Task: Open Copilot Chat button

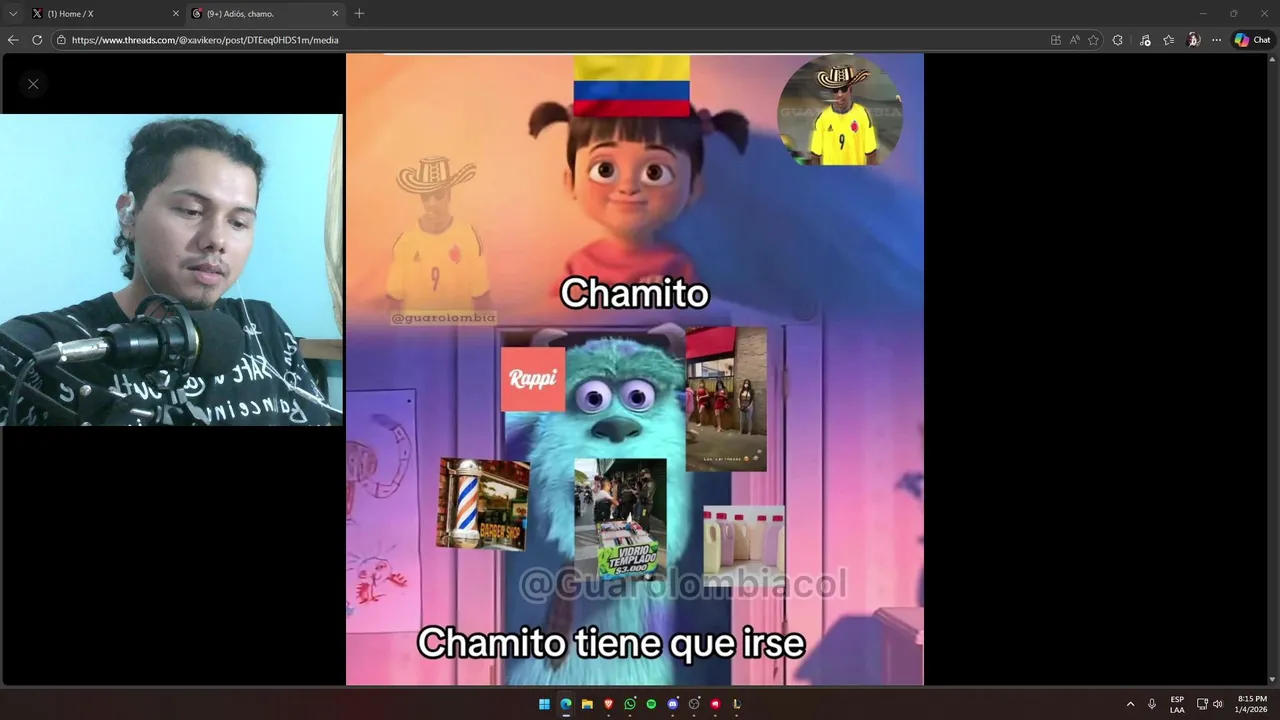Action: [x=1252, y=40]
